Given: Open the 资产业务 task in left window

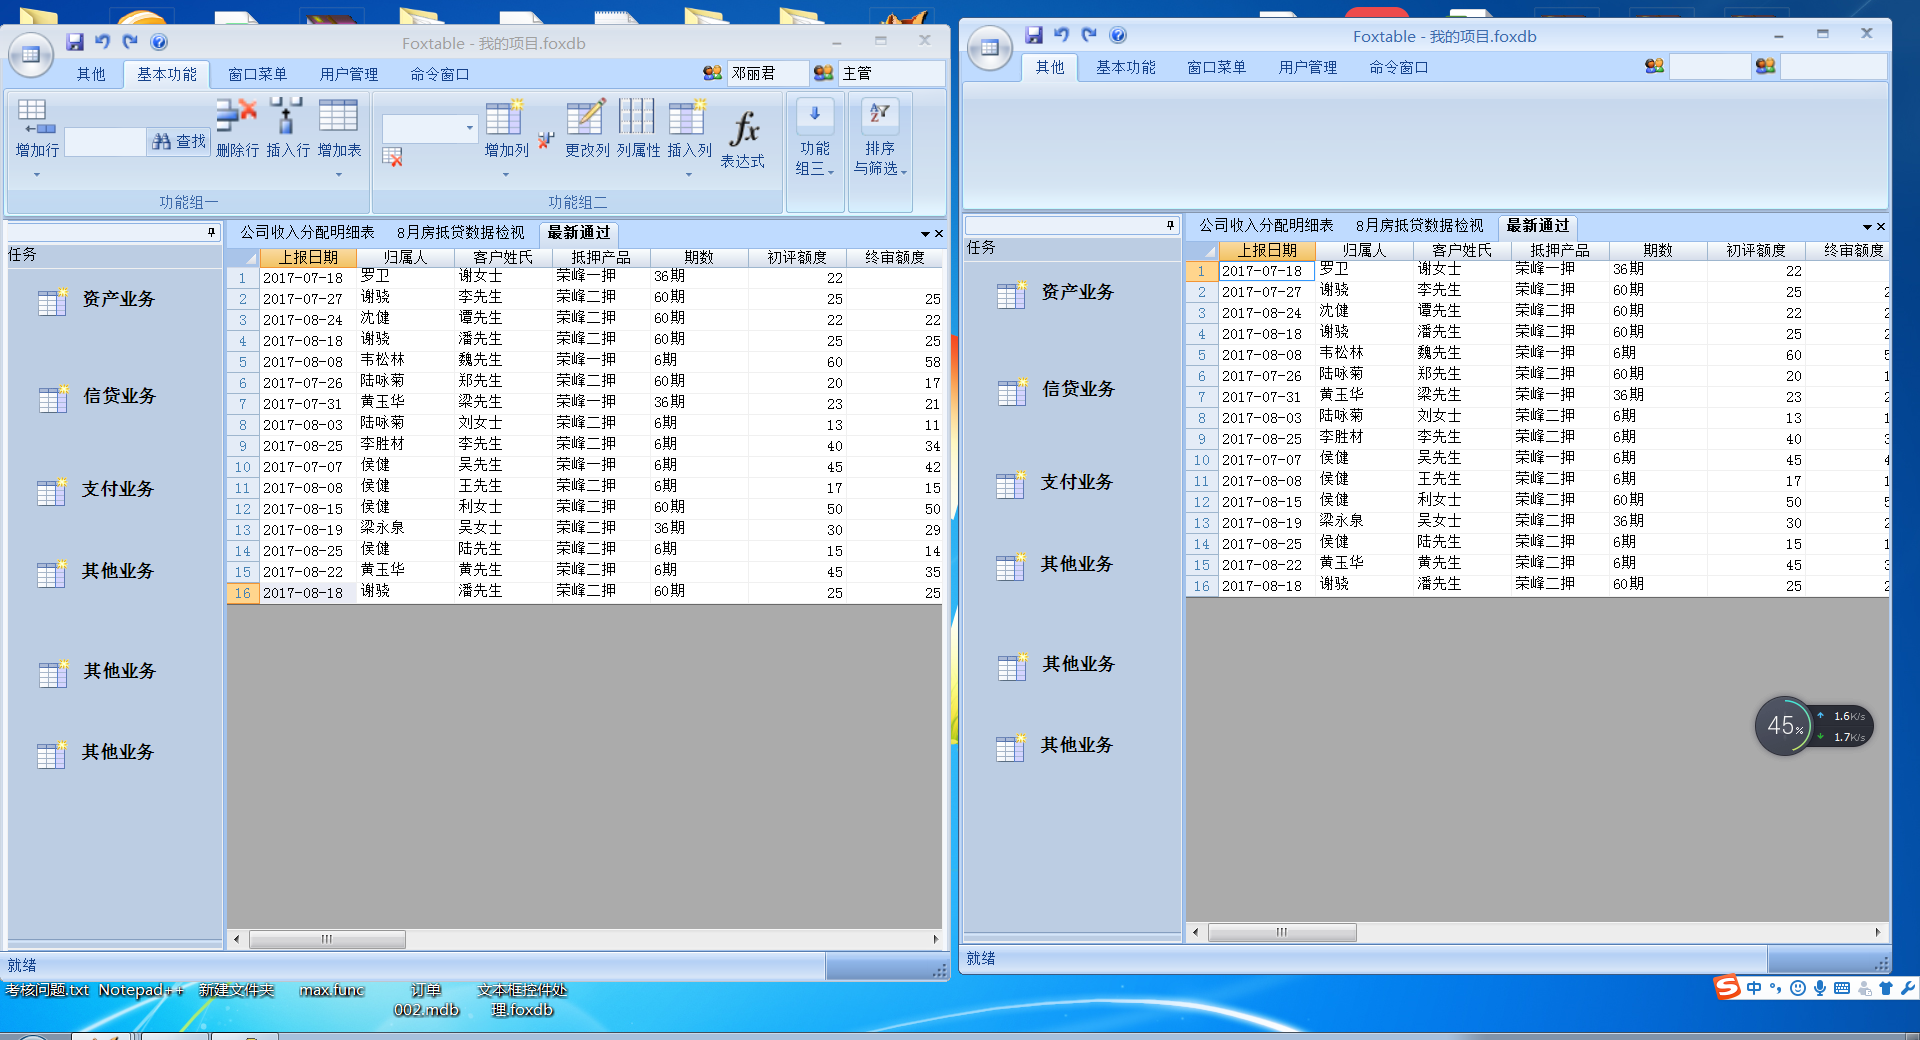Looking at the screenshot, I should (97, 300).
